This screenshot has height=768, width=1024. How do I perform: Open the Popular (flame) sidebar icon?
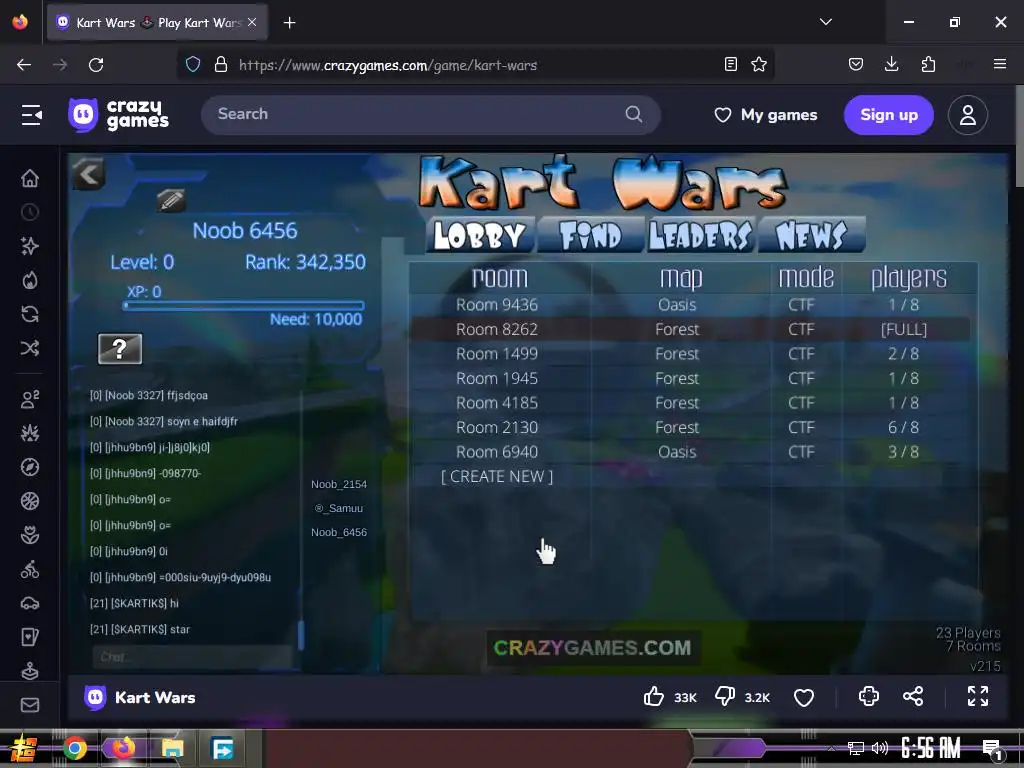[x=30, y=280]
